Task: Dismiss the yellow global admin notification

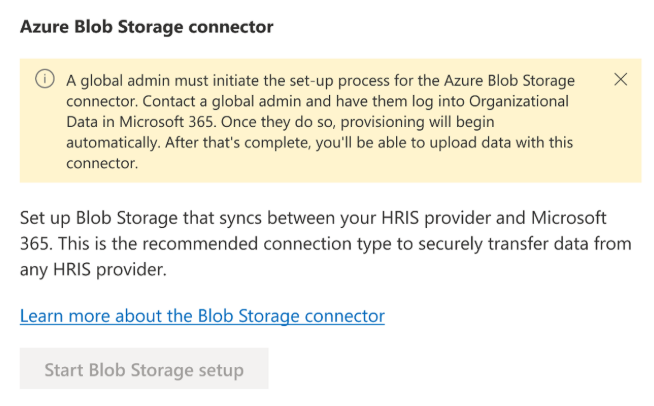Action: pos(620,80)
